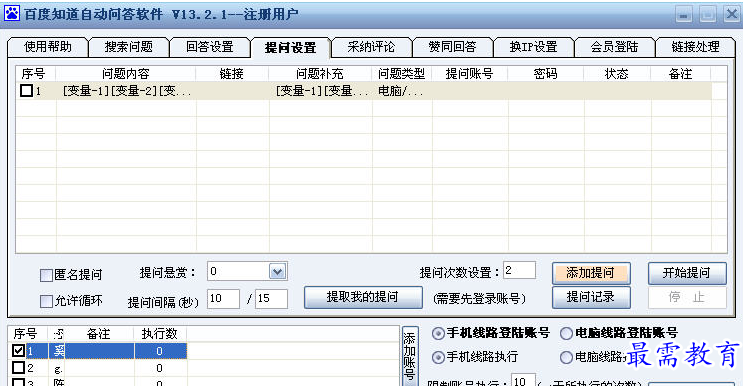The image size is (748, 386).
Task: Click the 停止 button
Action: [687, 297]
